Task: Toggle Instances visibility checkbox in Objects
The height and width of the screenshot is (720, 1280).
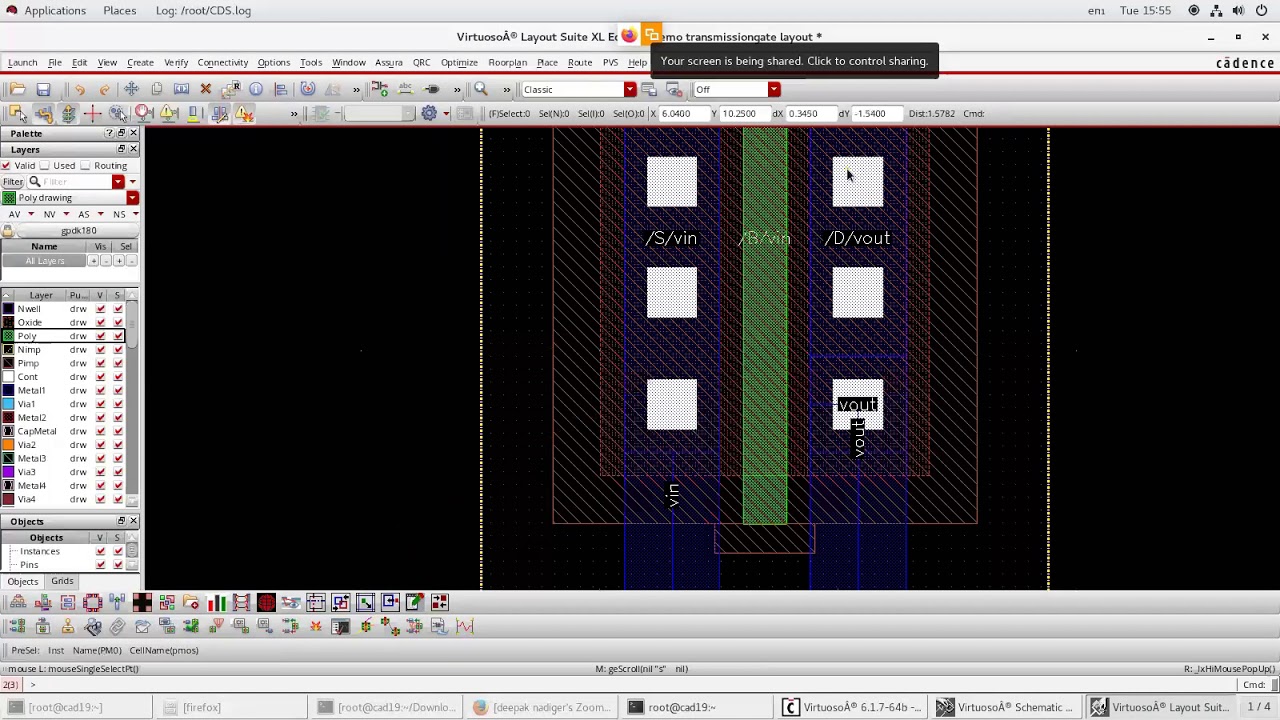Action: pyautogui.click(x=100, y=551)
